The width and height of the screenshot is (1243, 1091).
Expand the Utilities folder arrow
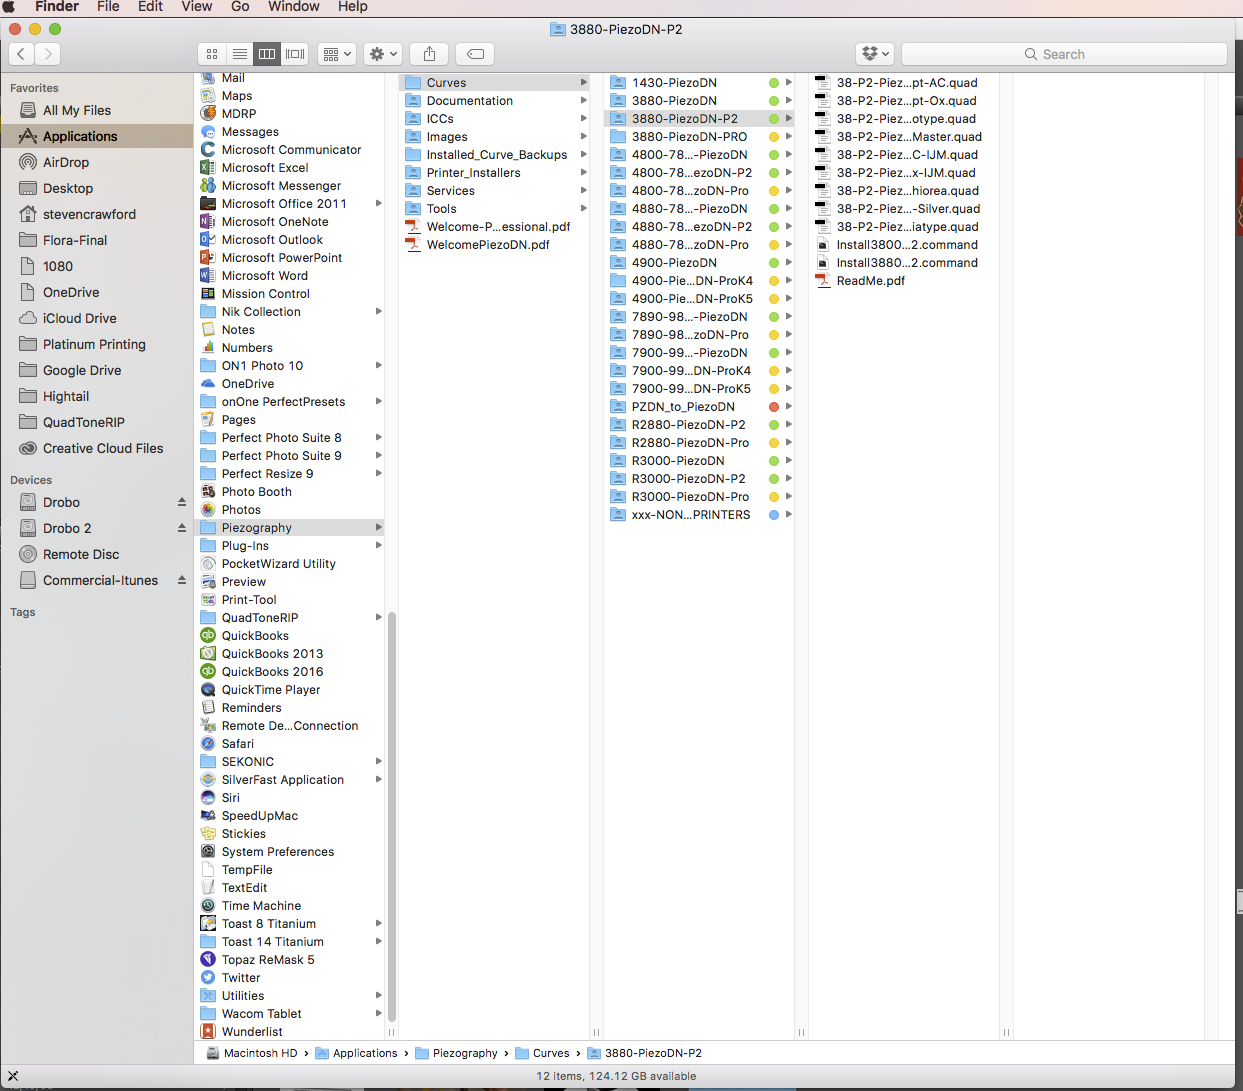379,996
